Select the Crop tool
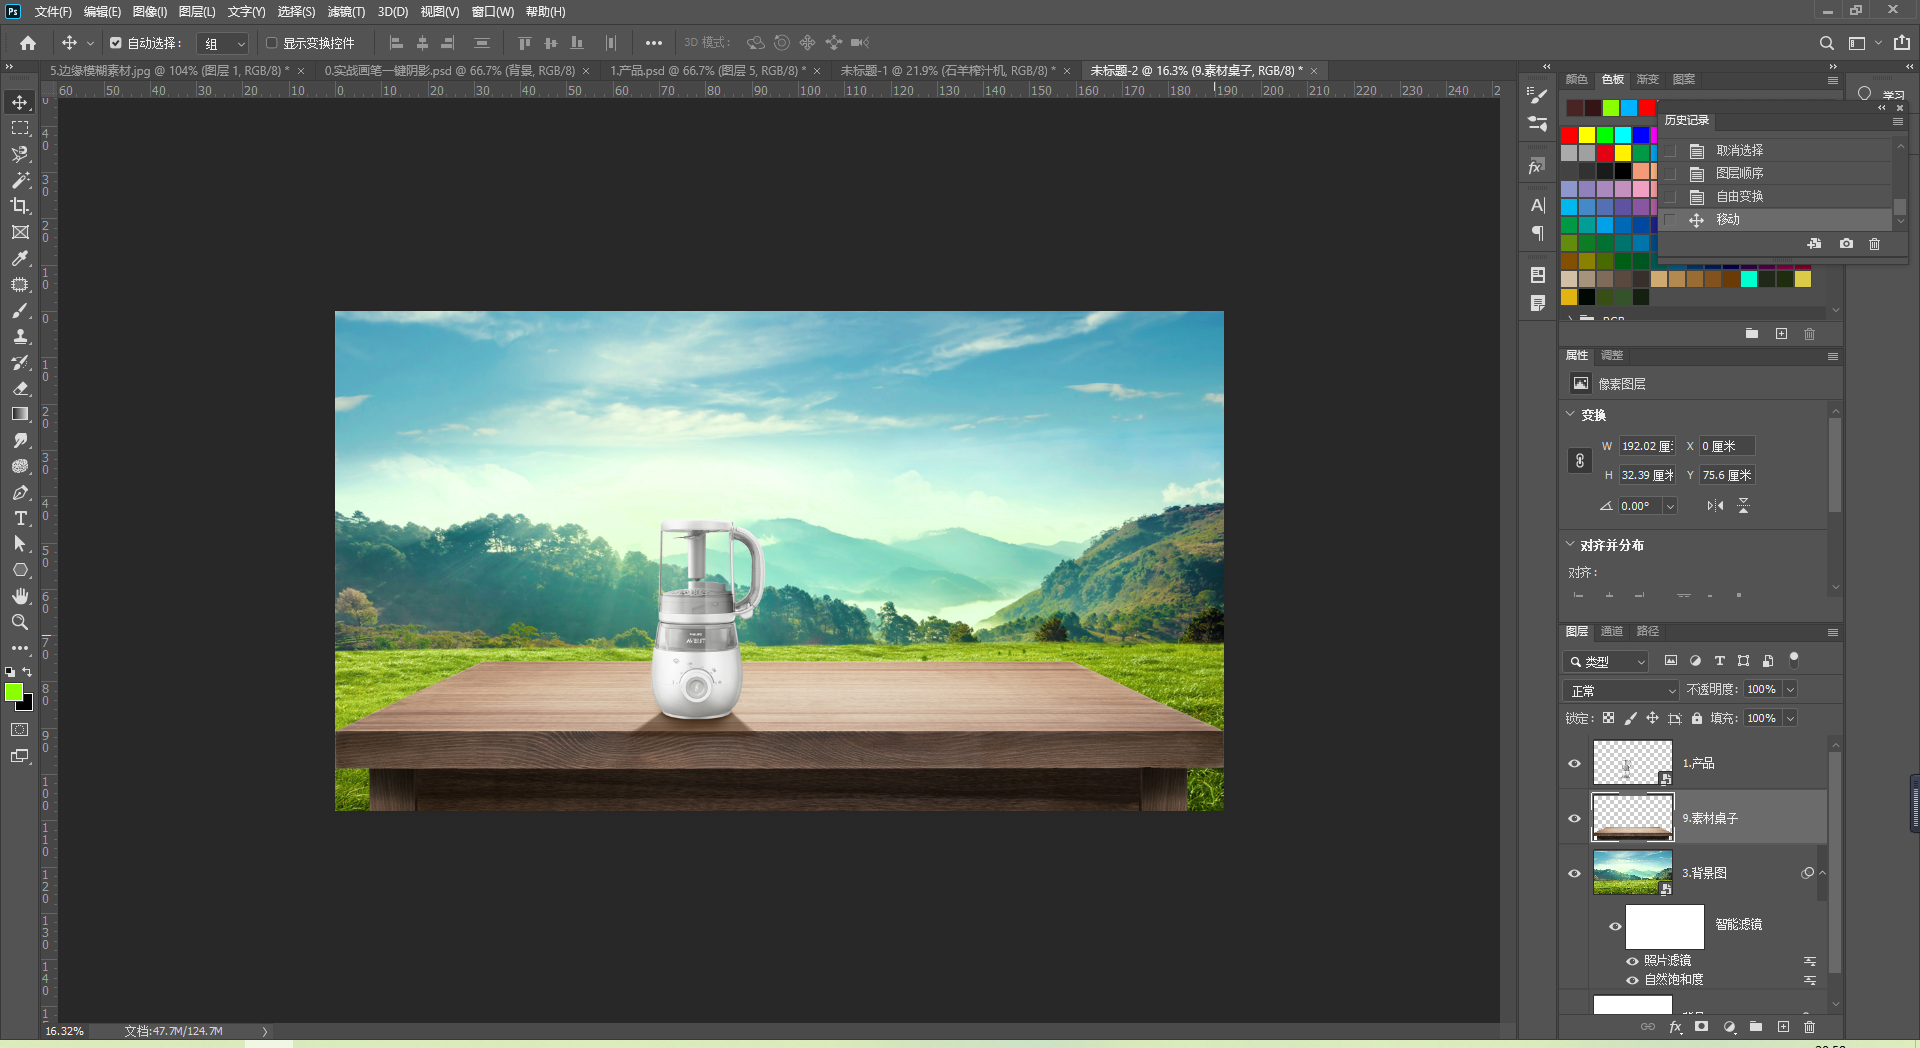 click(x=20, y=206)
